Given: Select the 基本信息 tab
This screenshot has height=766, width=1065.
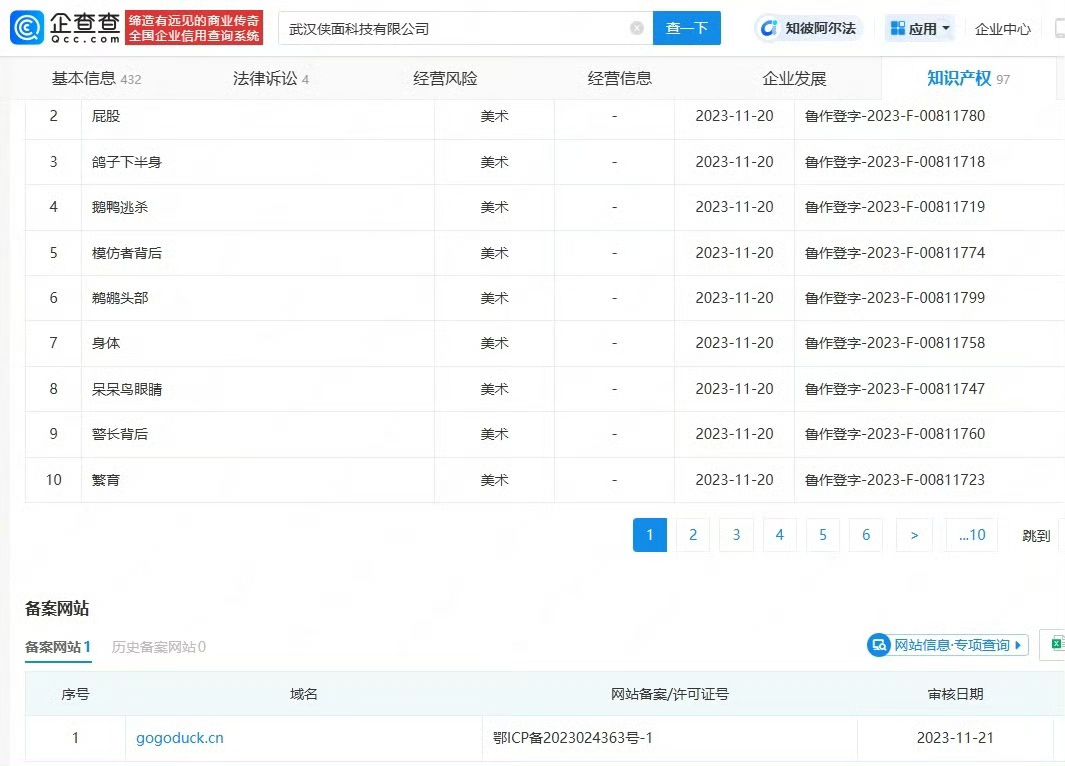Looking at the screenshot, I should tap(96, 79).
